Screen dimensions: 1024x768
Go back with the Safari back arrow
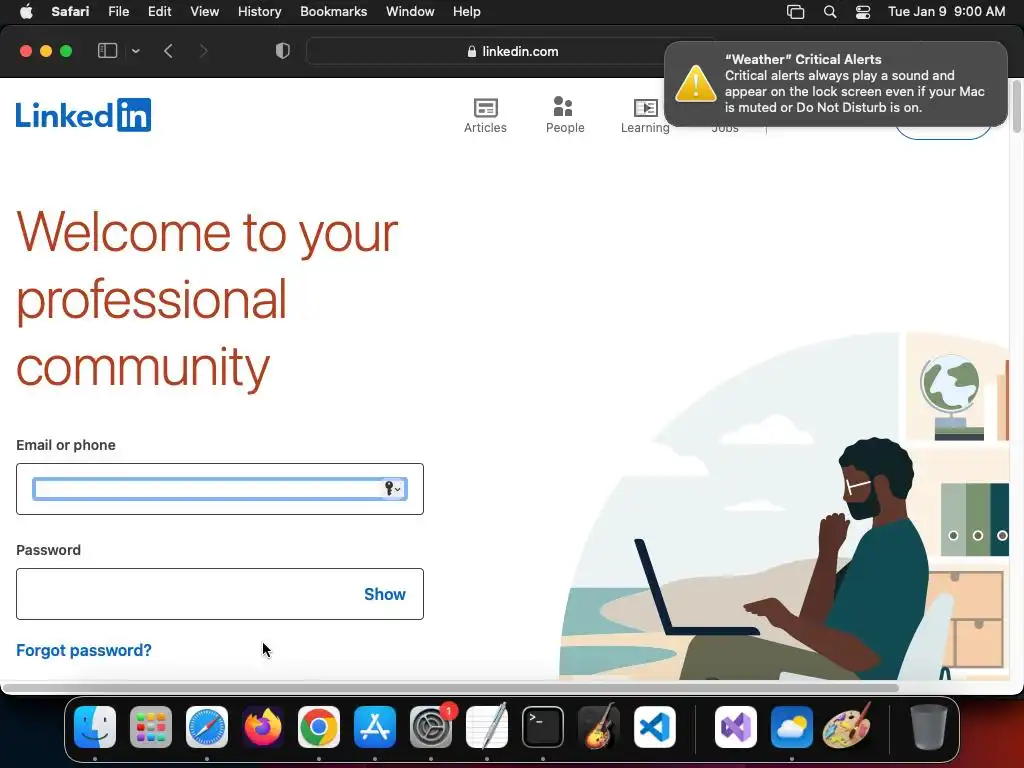pos(168,51)
